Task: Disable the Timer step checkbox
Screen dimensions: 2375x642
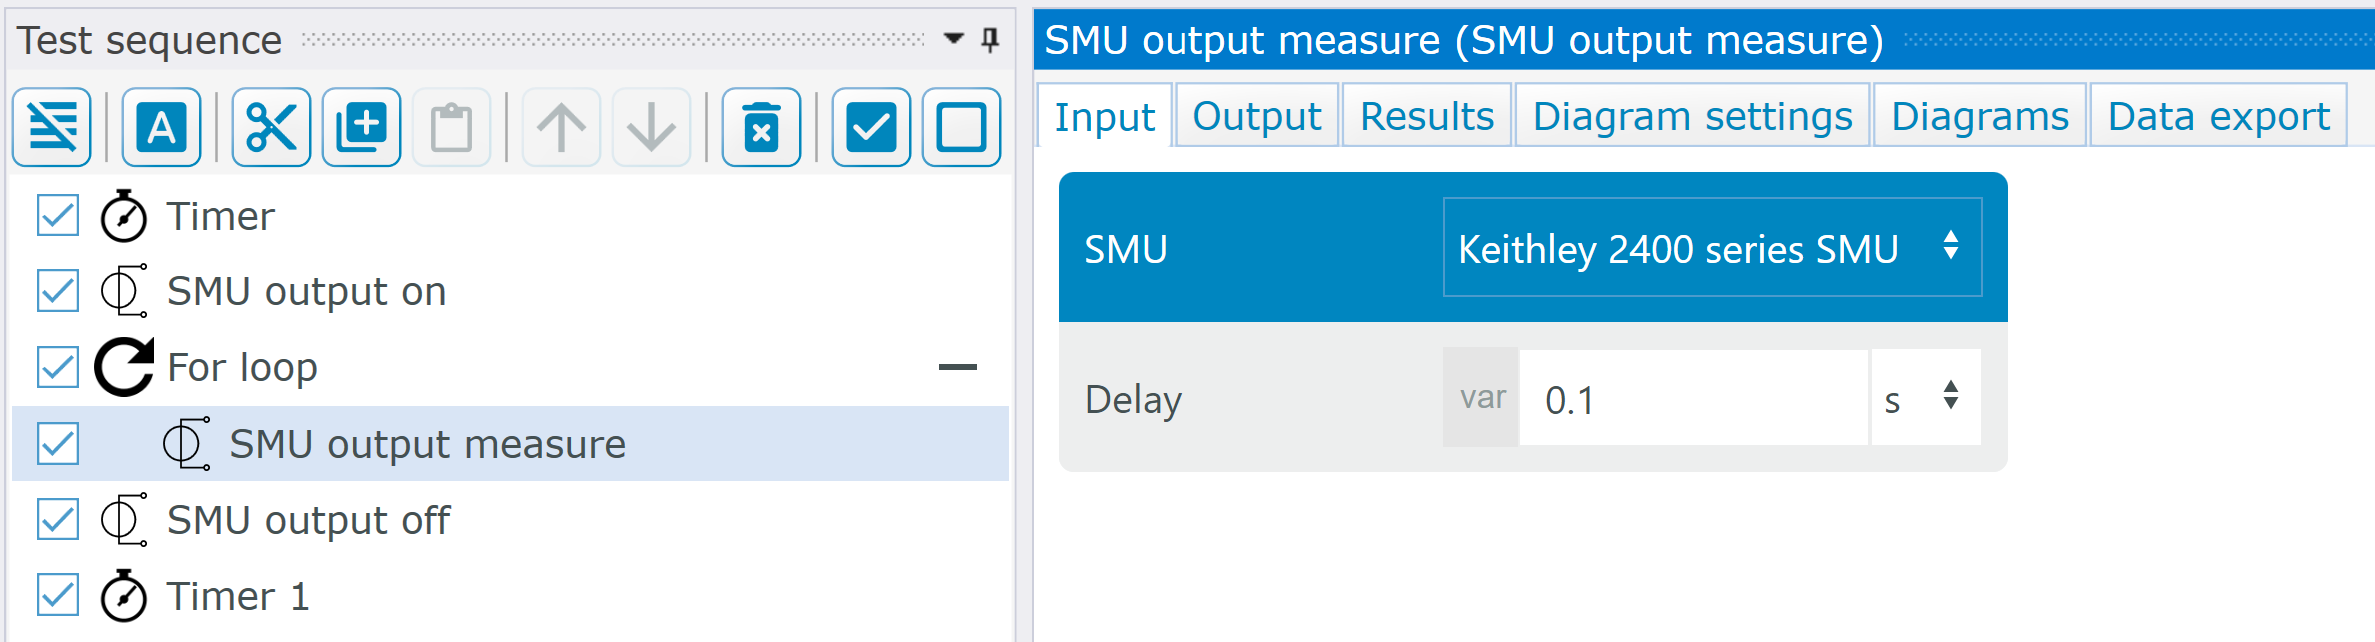Action: pos(58,215)
